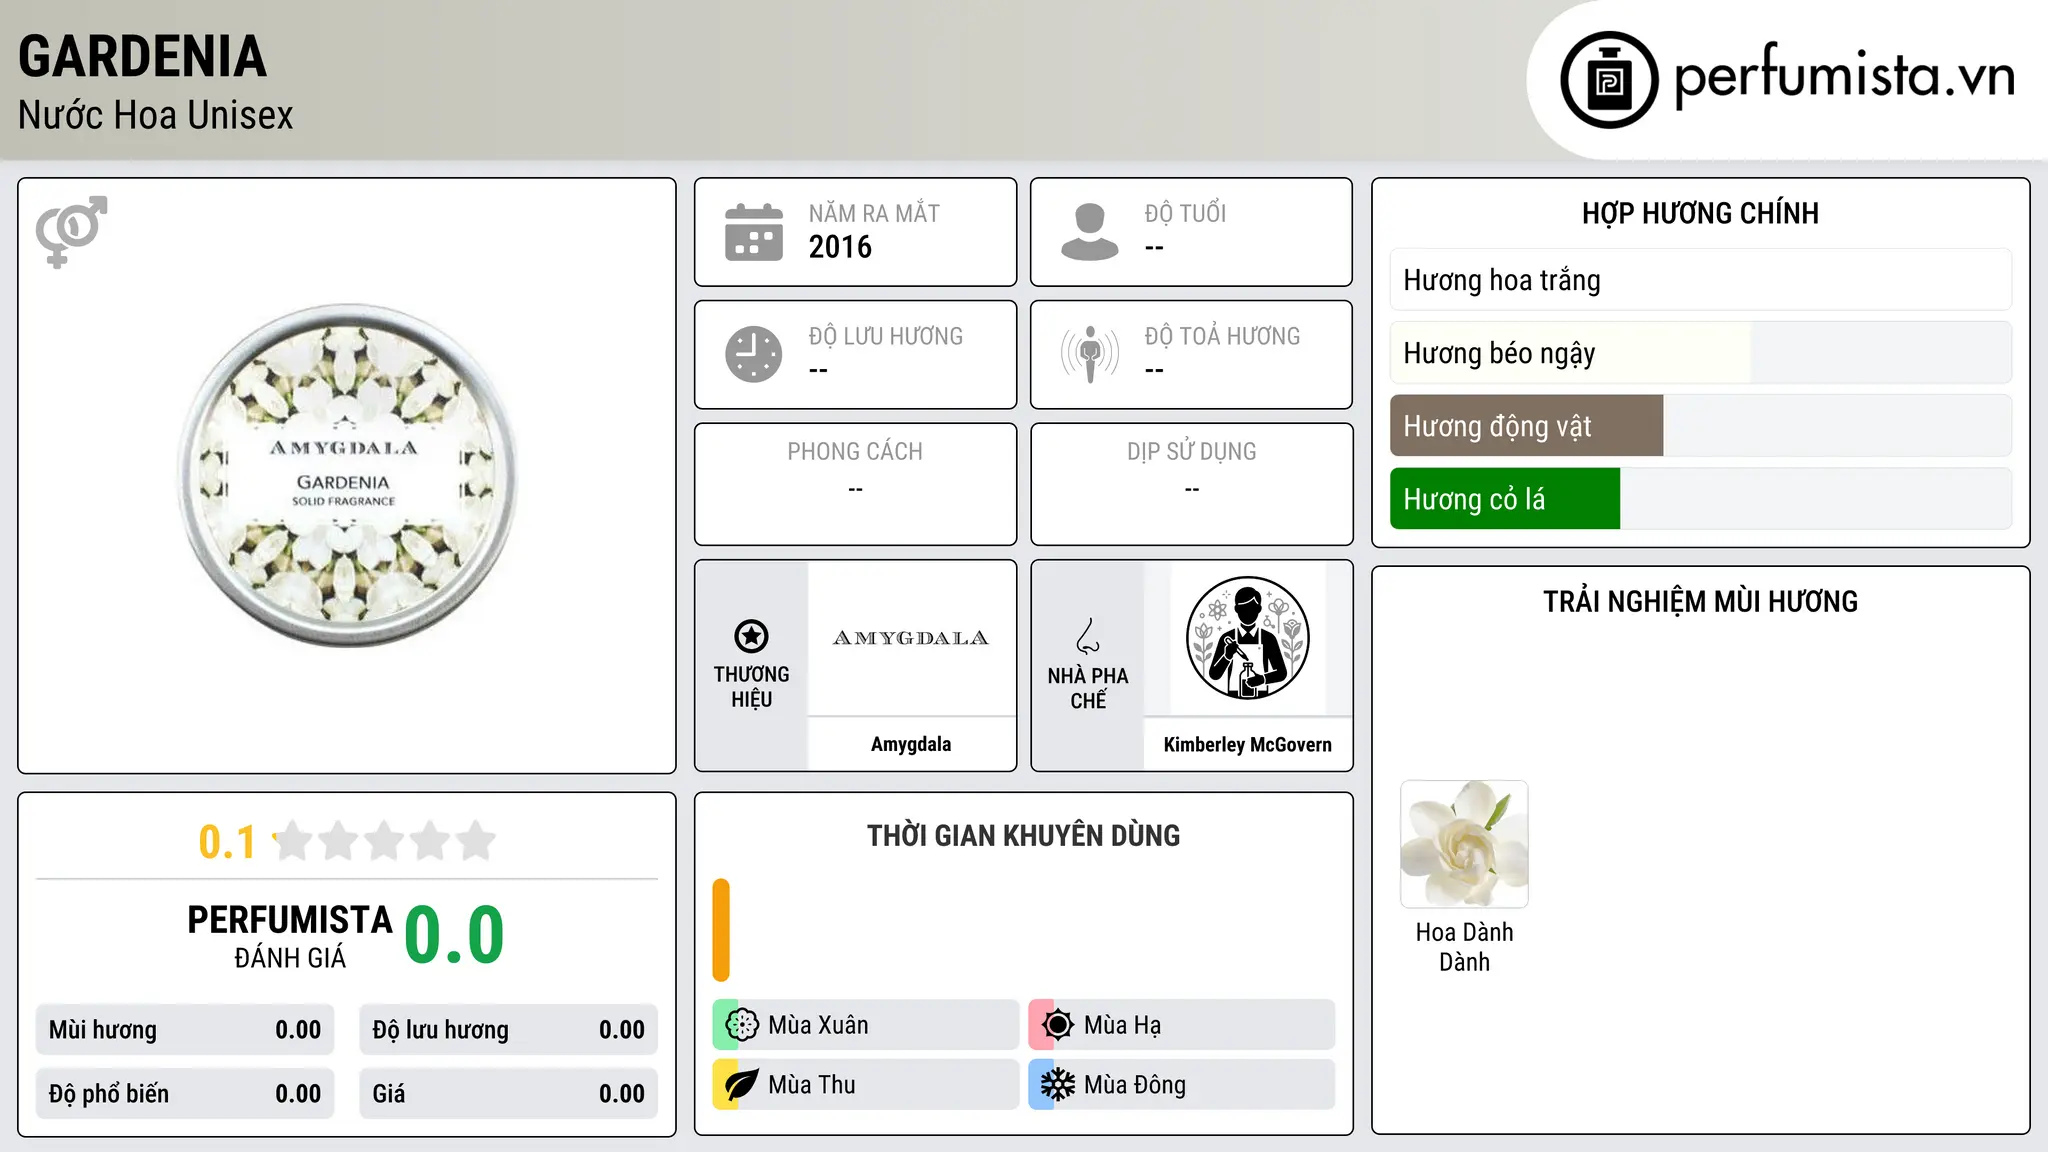2048x1152 pixels.
Task: Click the Amygdala brand name link
Action: click(x=911, y=744)
